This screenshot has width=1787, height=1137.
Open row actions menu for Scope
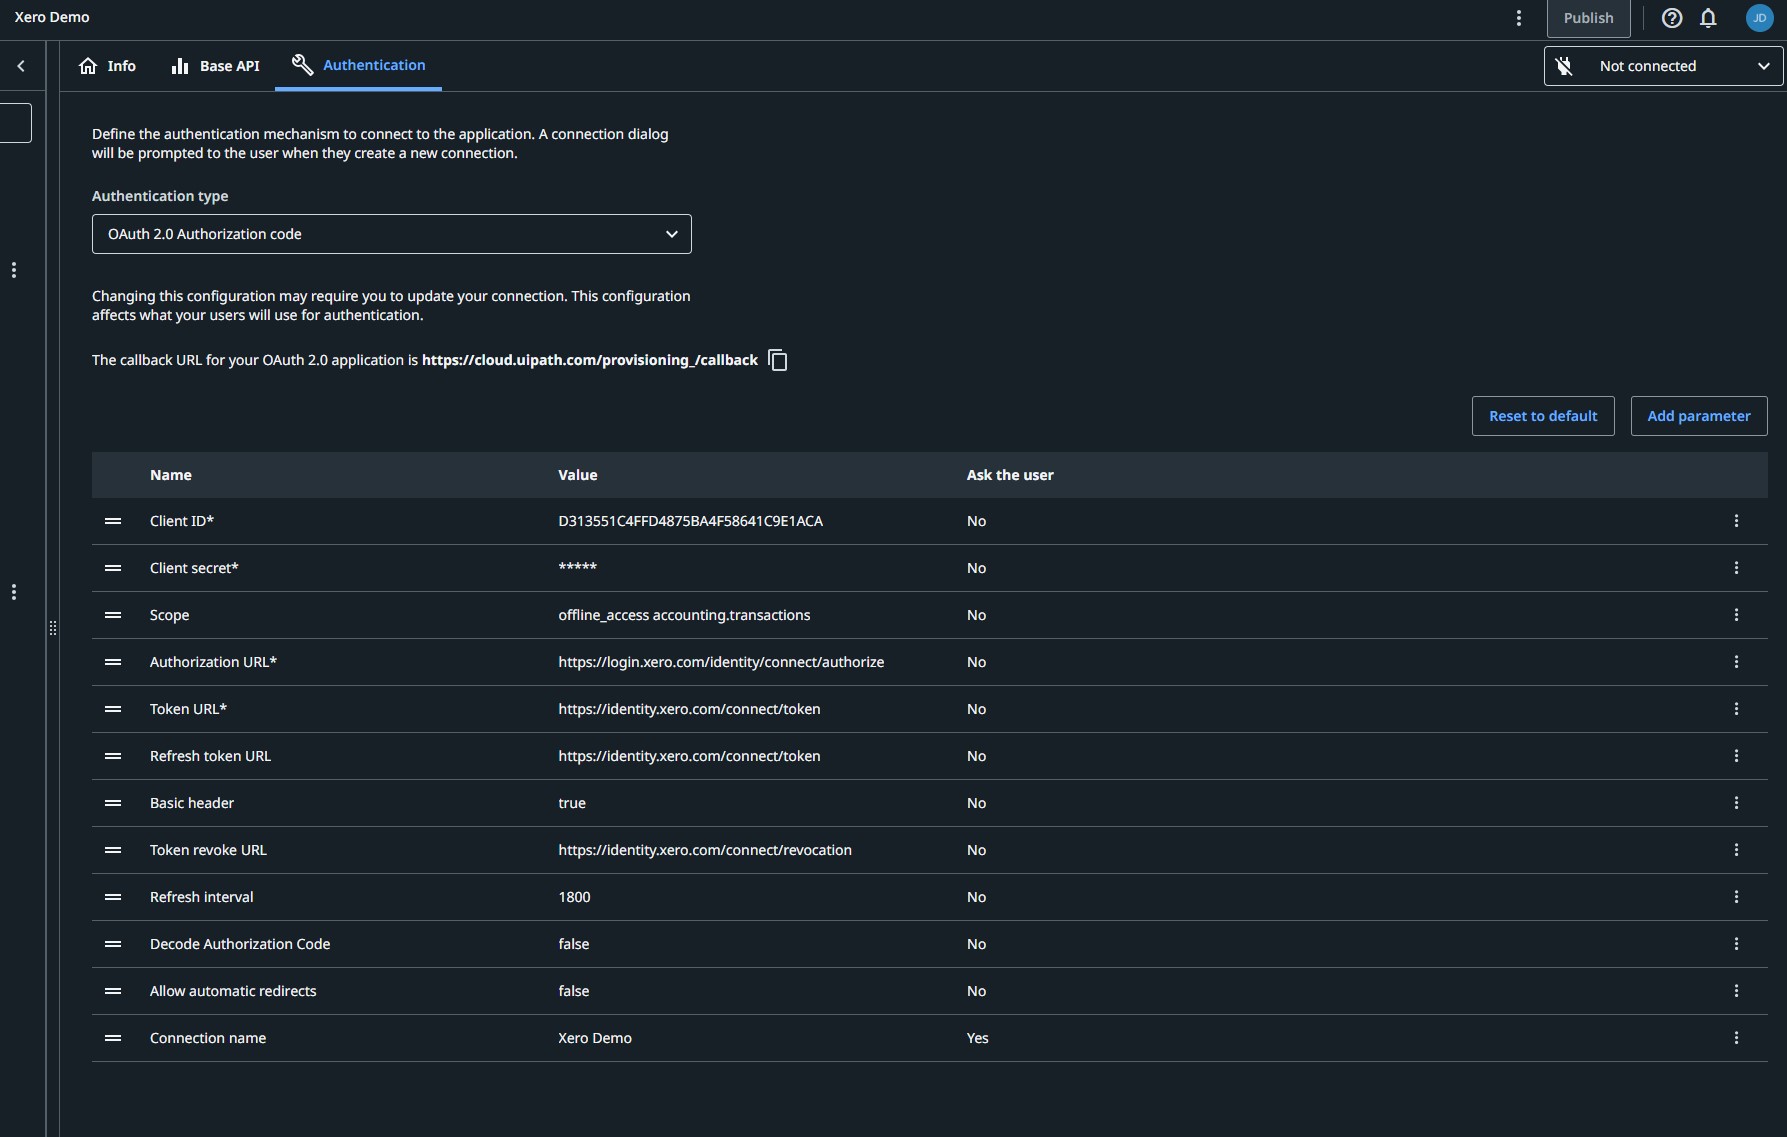click(x=1736, y=615)
